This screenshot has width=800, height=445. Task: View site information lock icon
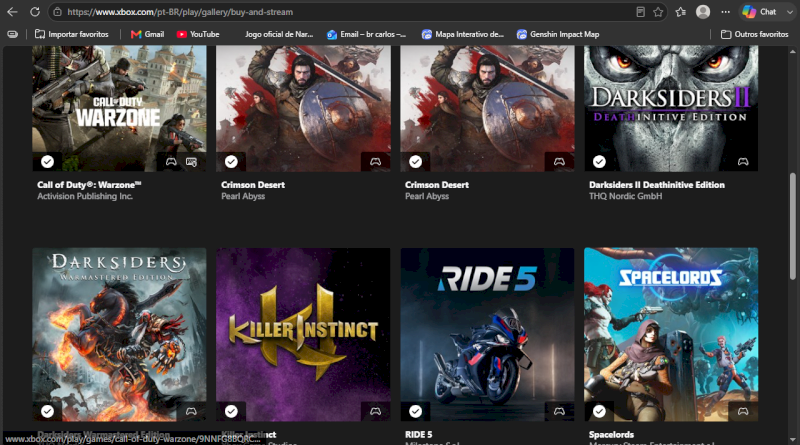(58, 12)
